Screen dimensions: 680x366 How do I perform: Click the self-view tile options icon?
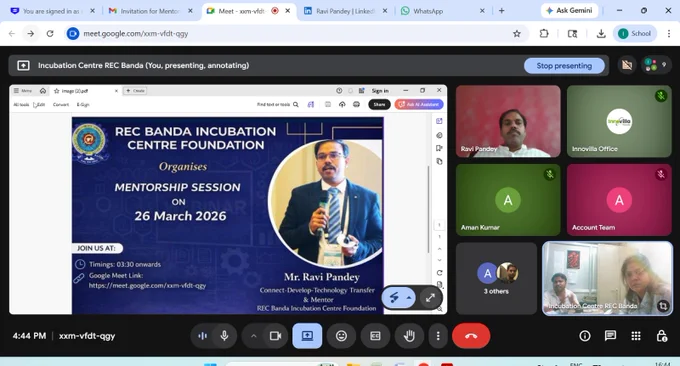click(x=663, y=306)
